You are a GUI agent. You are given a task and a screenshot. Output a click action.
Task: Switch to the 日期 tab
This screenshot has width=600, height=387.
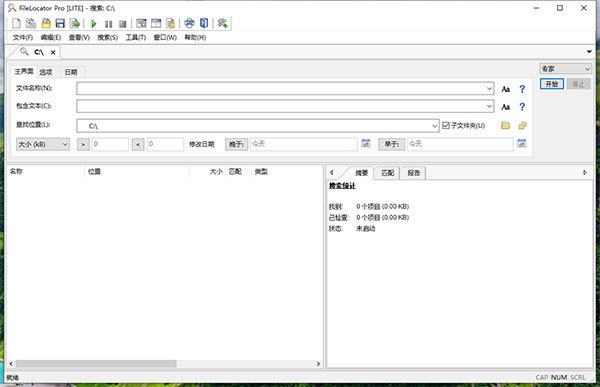tap(71, 72)
